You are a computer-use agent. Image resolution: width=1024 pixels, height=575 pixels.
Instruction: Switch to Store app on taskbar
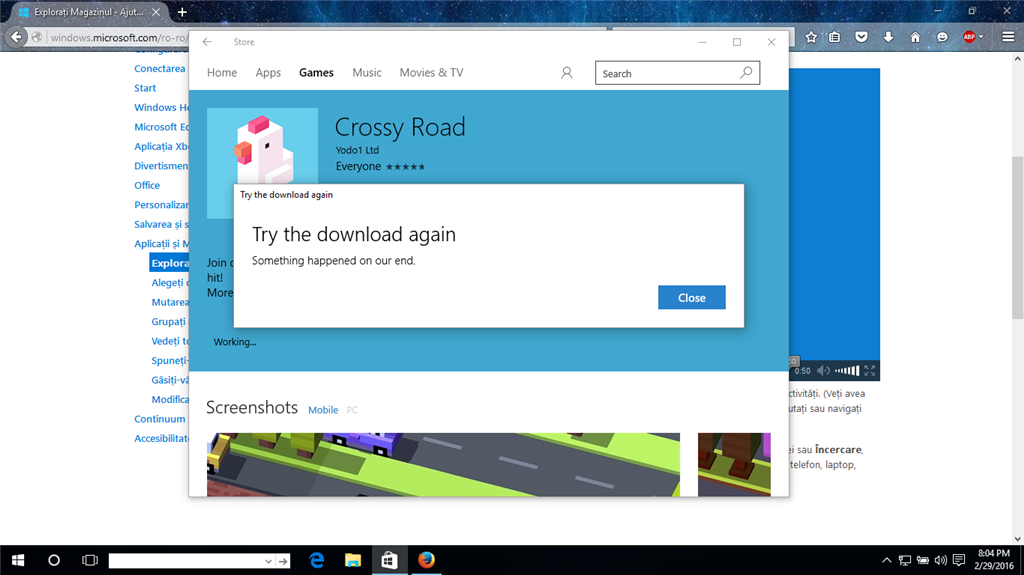tap(389, 560)
